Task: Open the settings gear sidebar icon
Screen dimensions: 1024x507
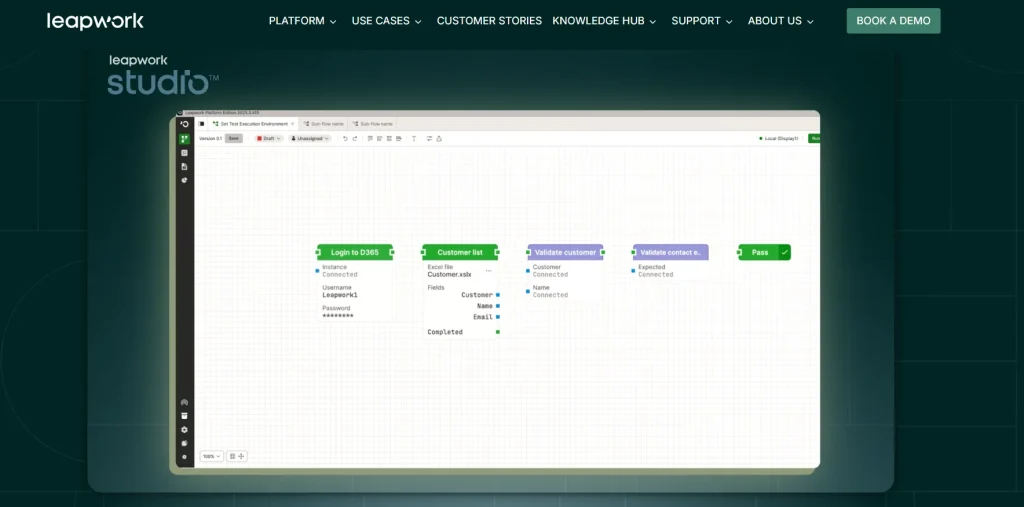Action: tap(184, 430)
